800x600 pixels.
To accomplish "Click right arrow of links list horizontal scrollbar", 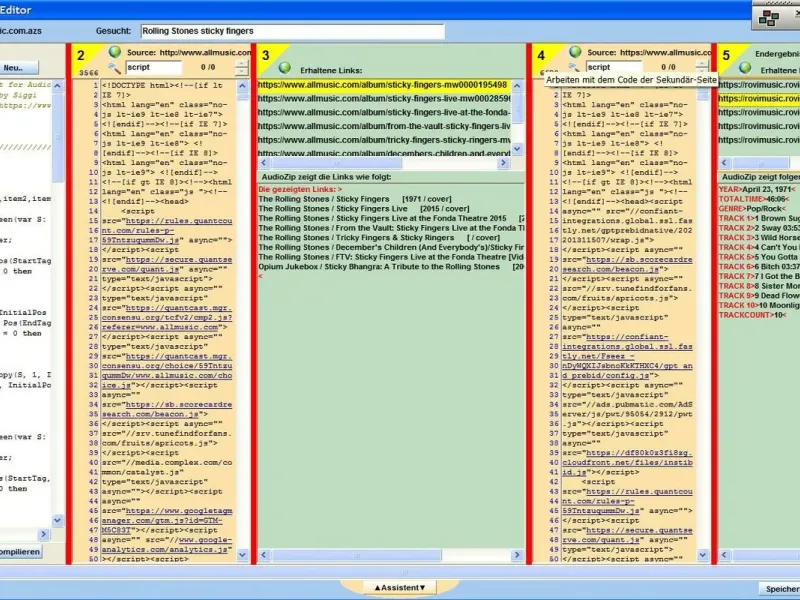I will coord(503,163).
